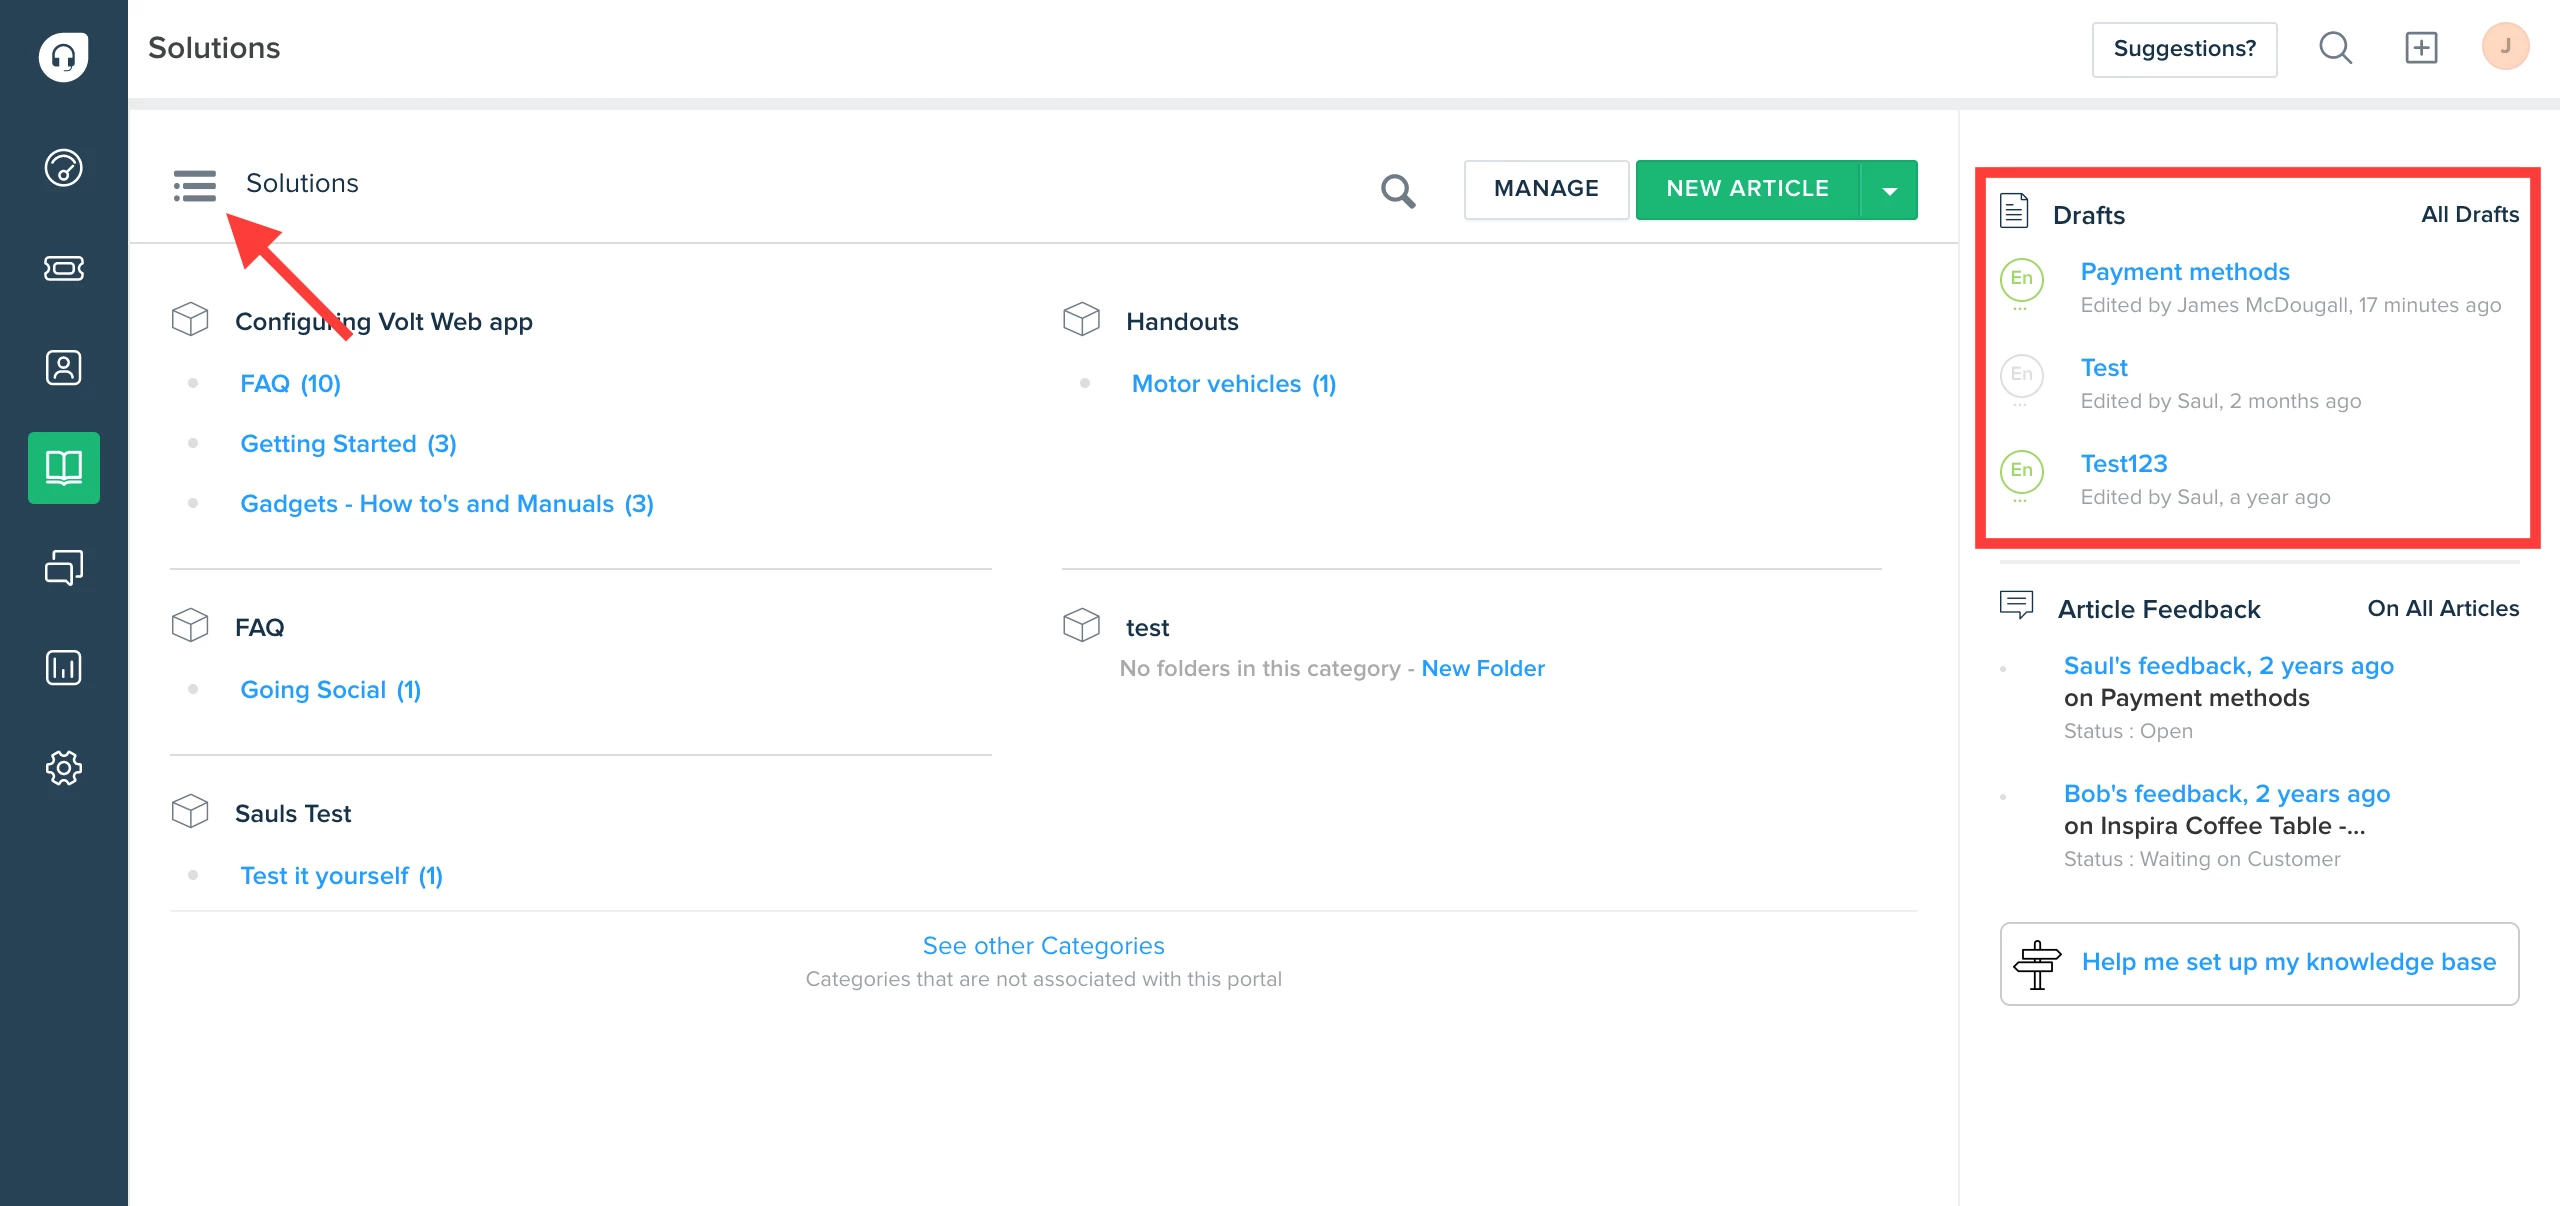Open Gadgets - How to's and Manuals folder
Viewport: 2560px width, 1206px height.
[446, 504]
